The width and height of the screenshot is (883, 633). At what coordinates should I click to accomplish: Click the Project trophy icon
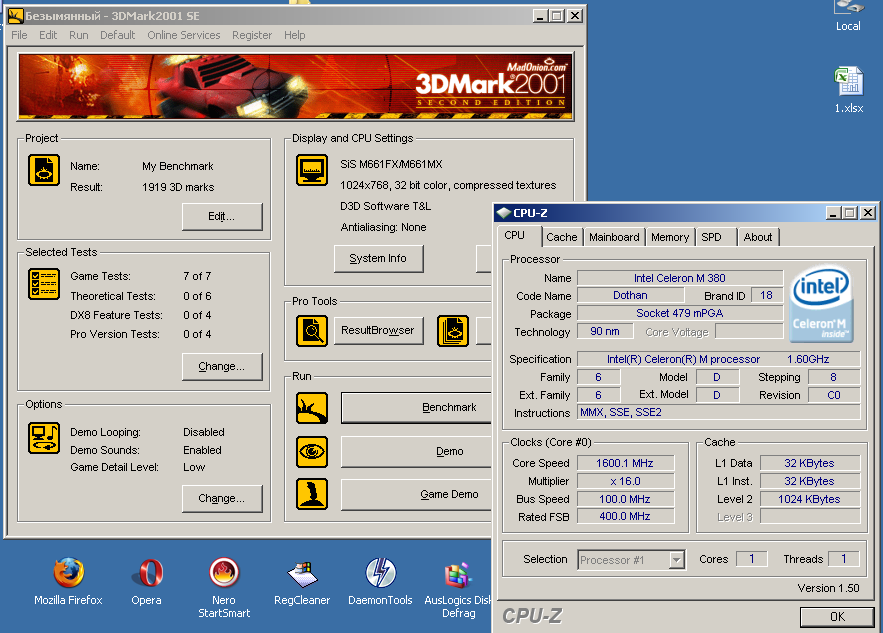click(x=44, y=170)
